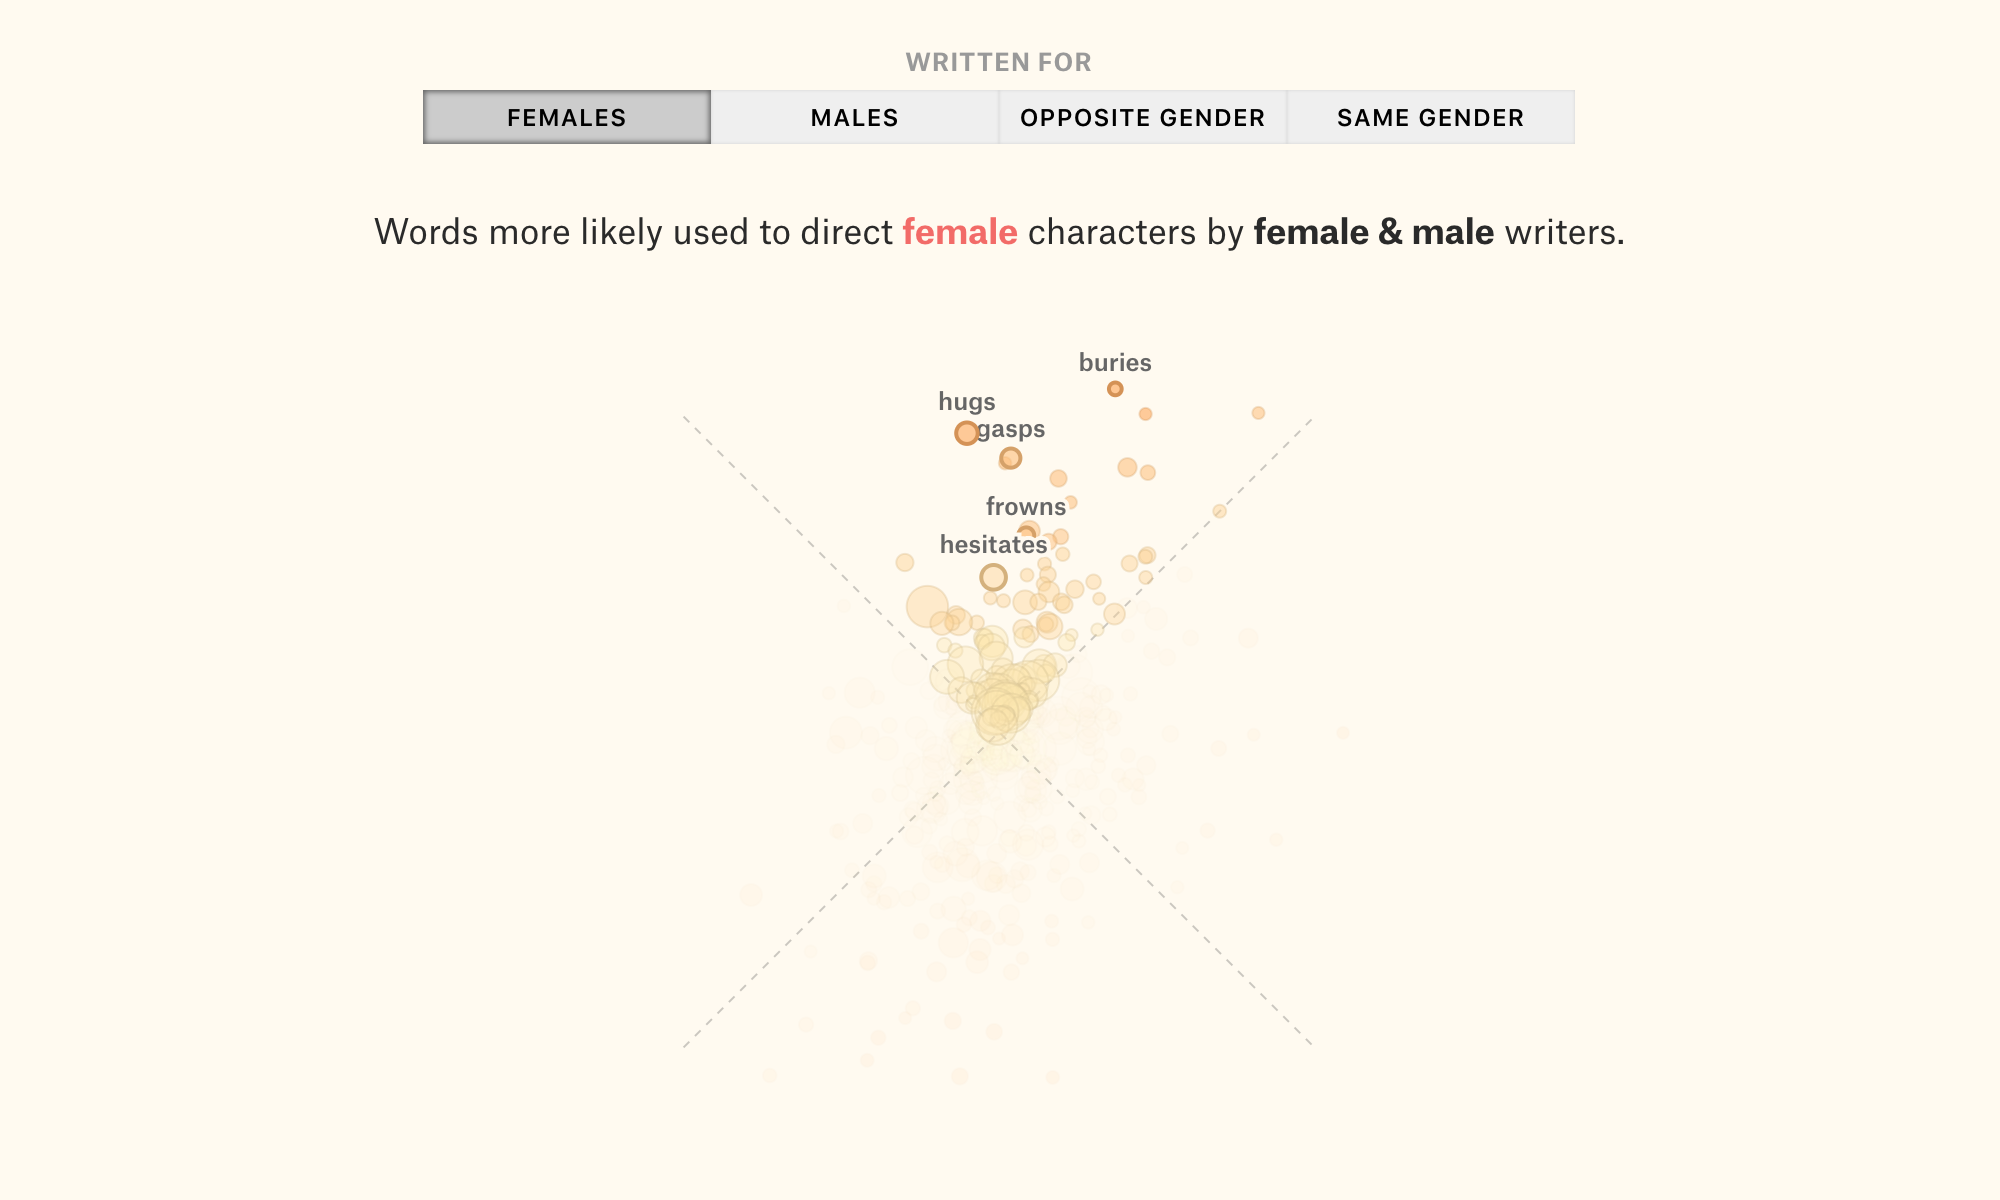2000x1200 pixels.
Task: Click the frowns text label
Action: point(1026,506)
